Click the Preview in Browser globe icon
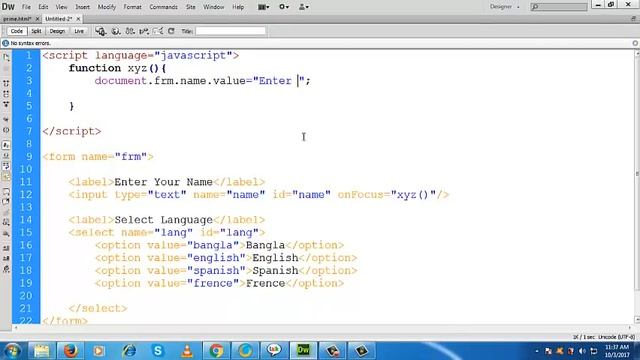640x360 pixels. (x=116, y=31)
